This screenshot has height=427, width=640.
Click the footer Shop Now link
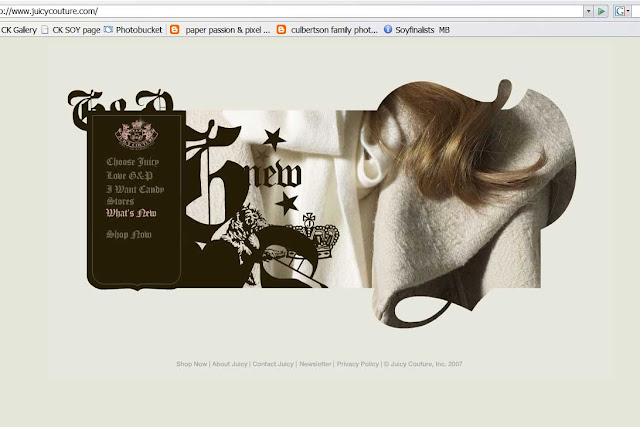(x=191, y=364)
